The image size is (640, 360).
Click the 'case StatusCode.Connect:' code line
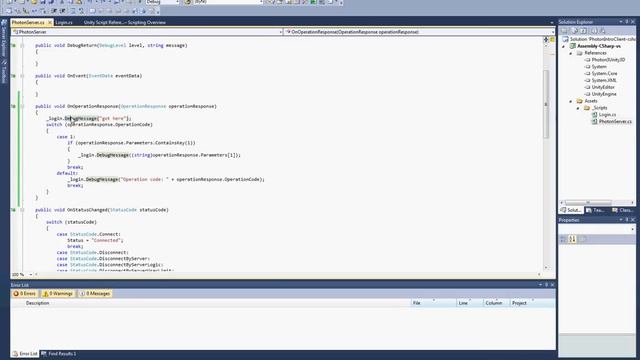(89, 234)
